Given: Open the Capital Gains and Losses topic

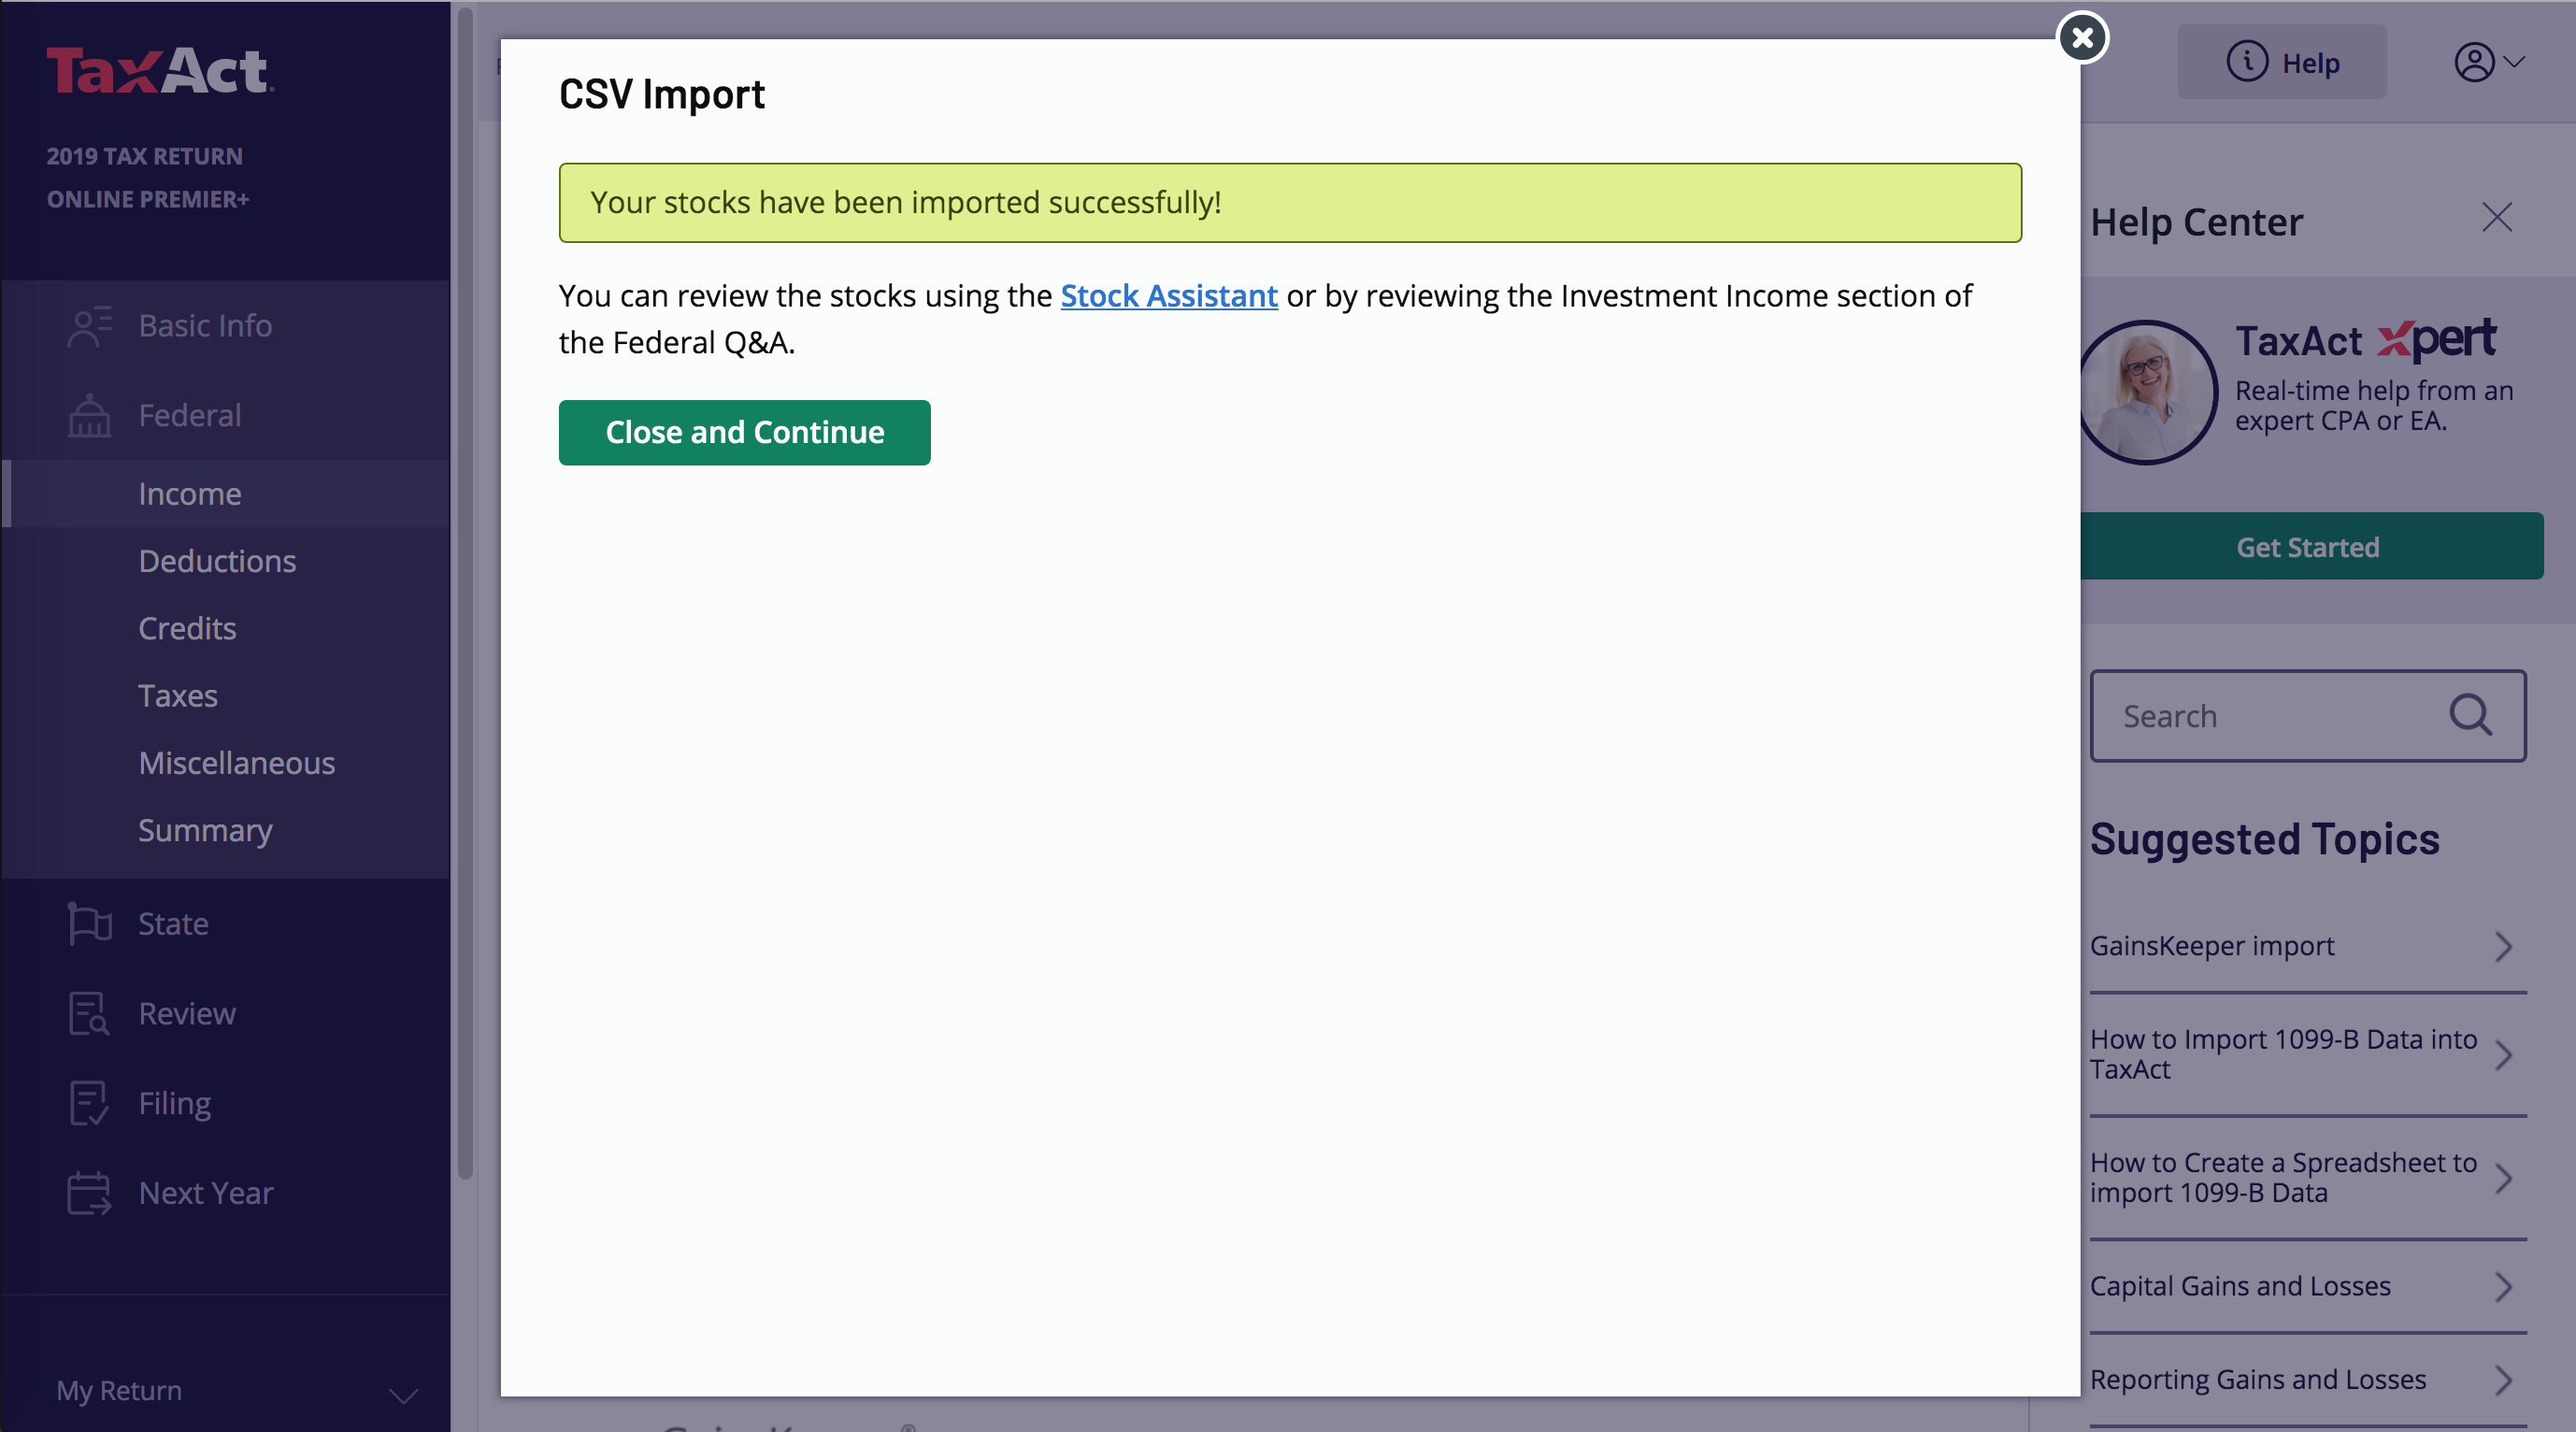Looking at the screenshot, I should 2240,1286.
